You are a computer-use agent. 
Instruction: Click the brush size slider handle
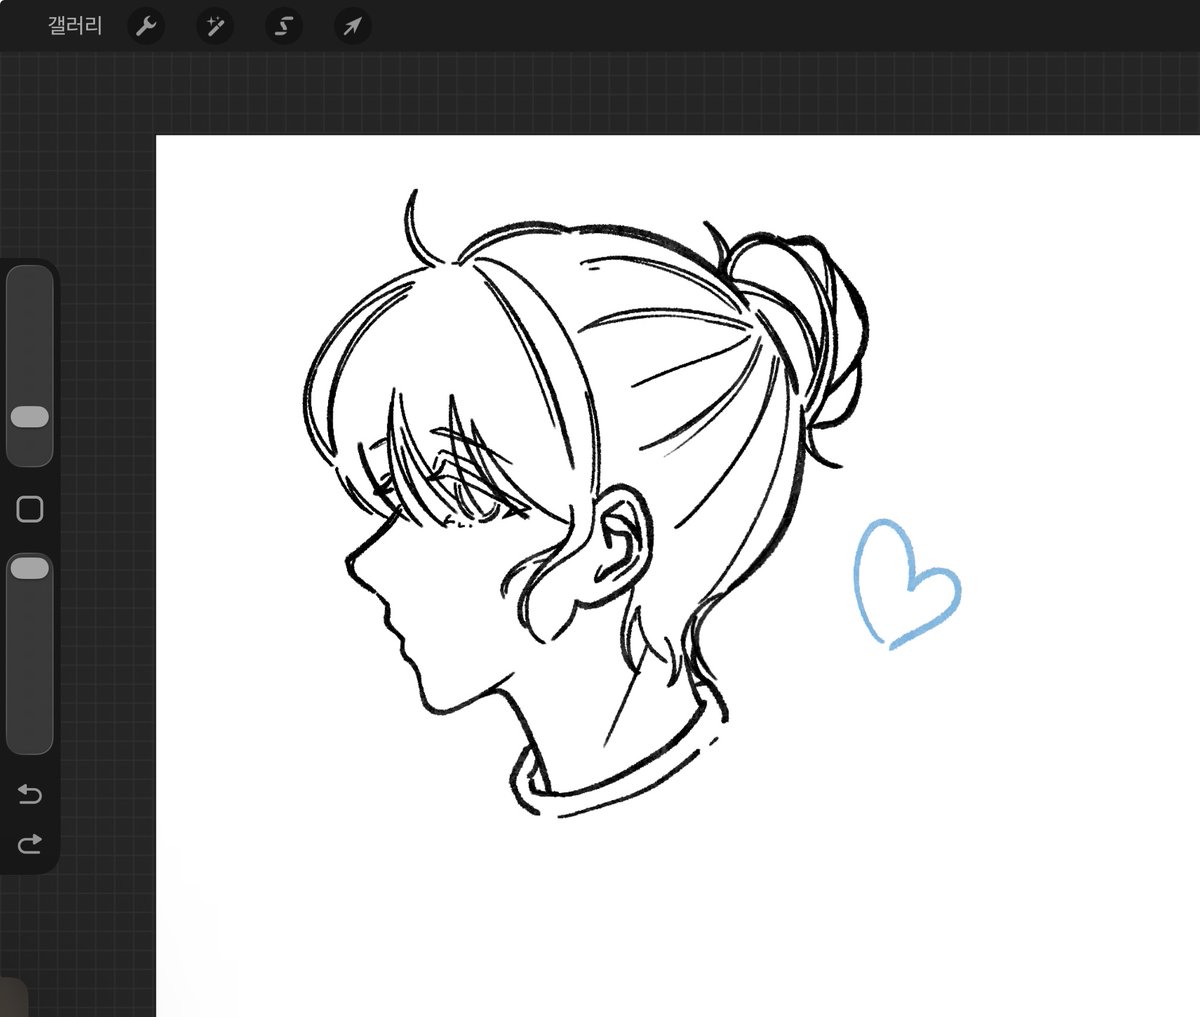coord(30,417)
